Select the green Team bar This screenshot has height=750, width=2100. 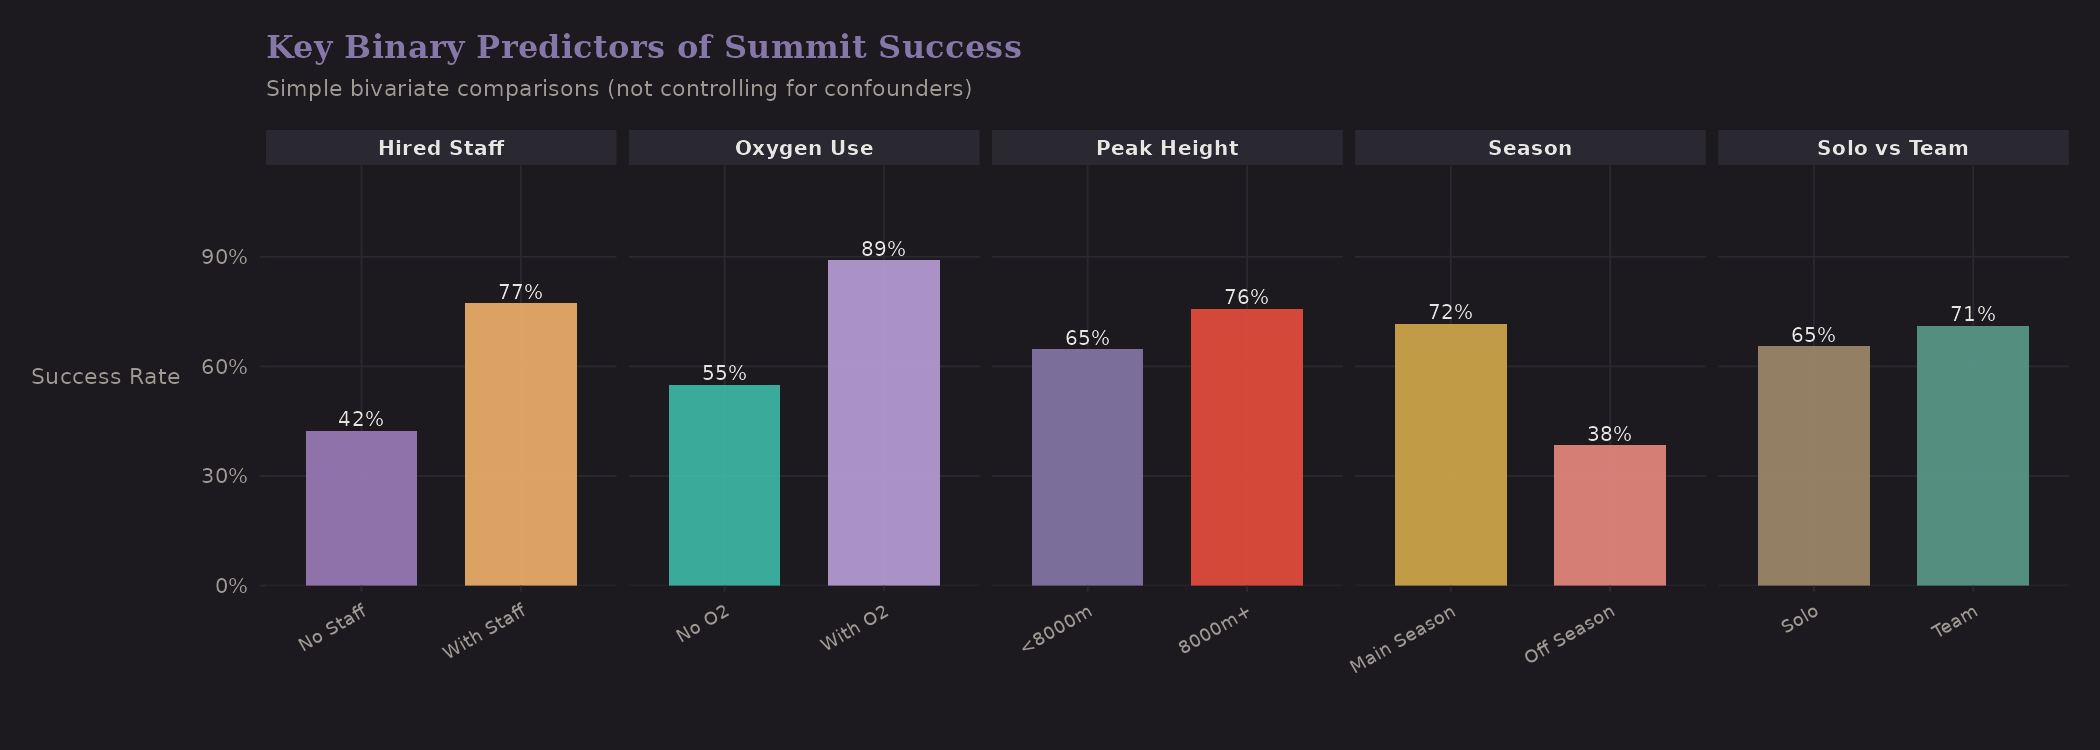tap(1972, 455)
